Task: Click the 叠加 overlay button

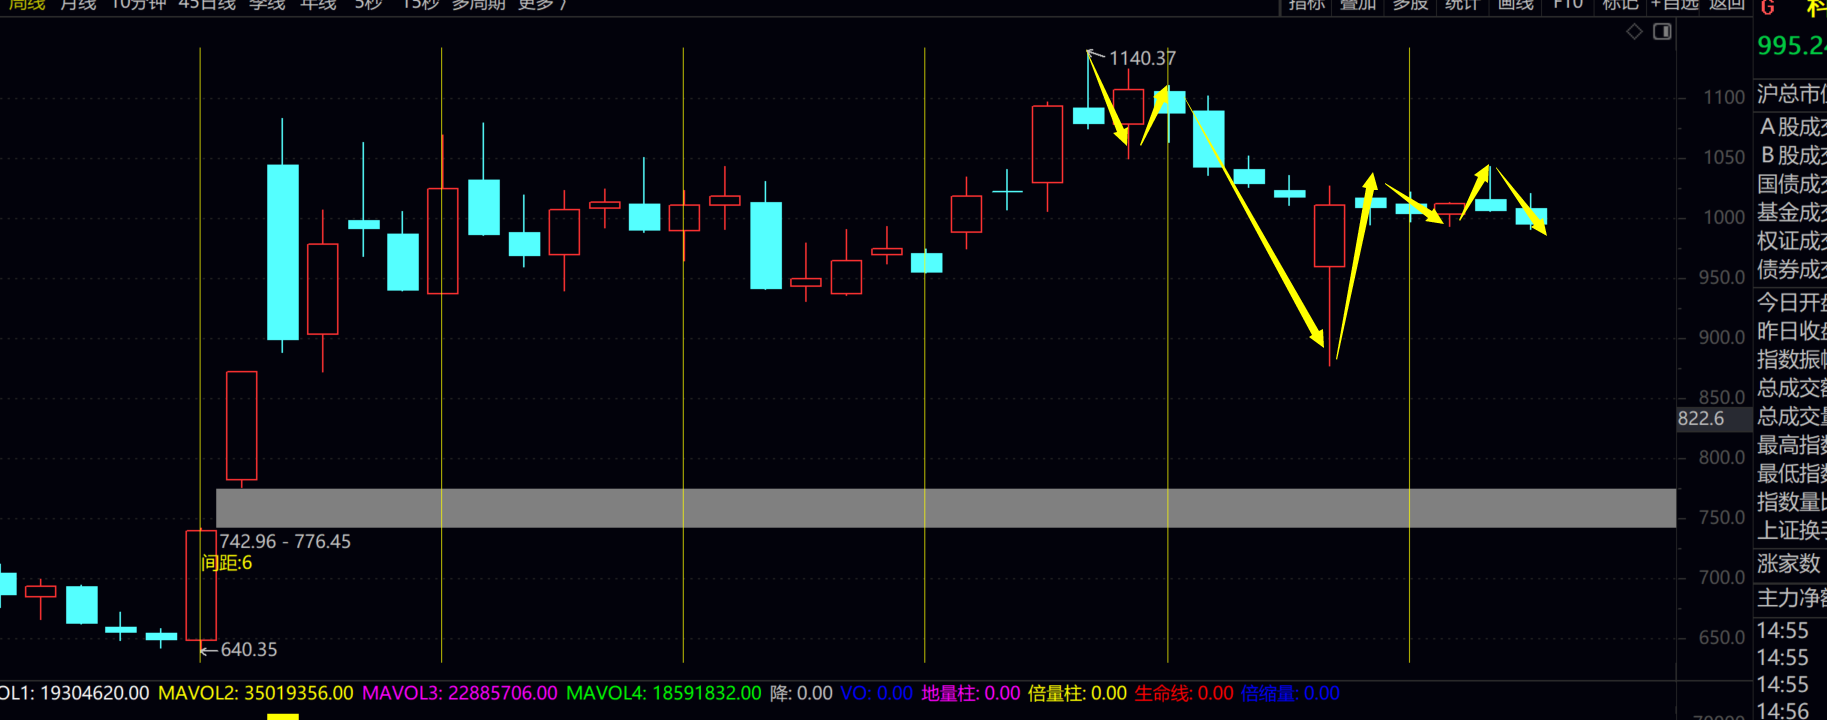Action: click(x=1358, y=5)
